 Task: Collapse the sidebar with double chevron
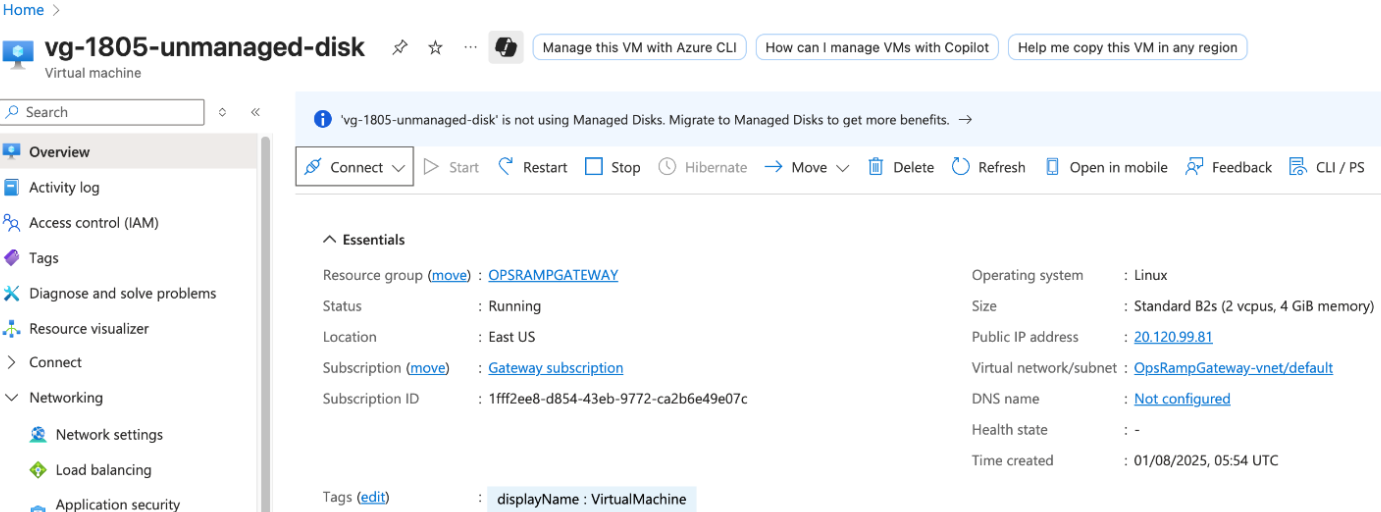(255, 112)
